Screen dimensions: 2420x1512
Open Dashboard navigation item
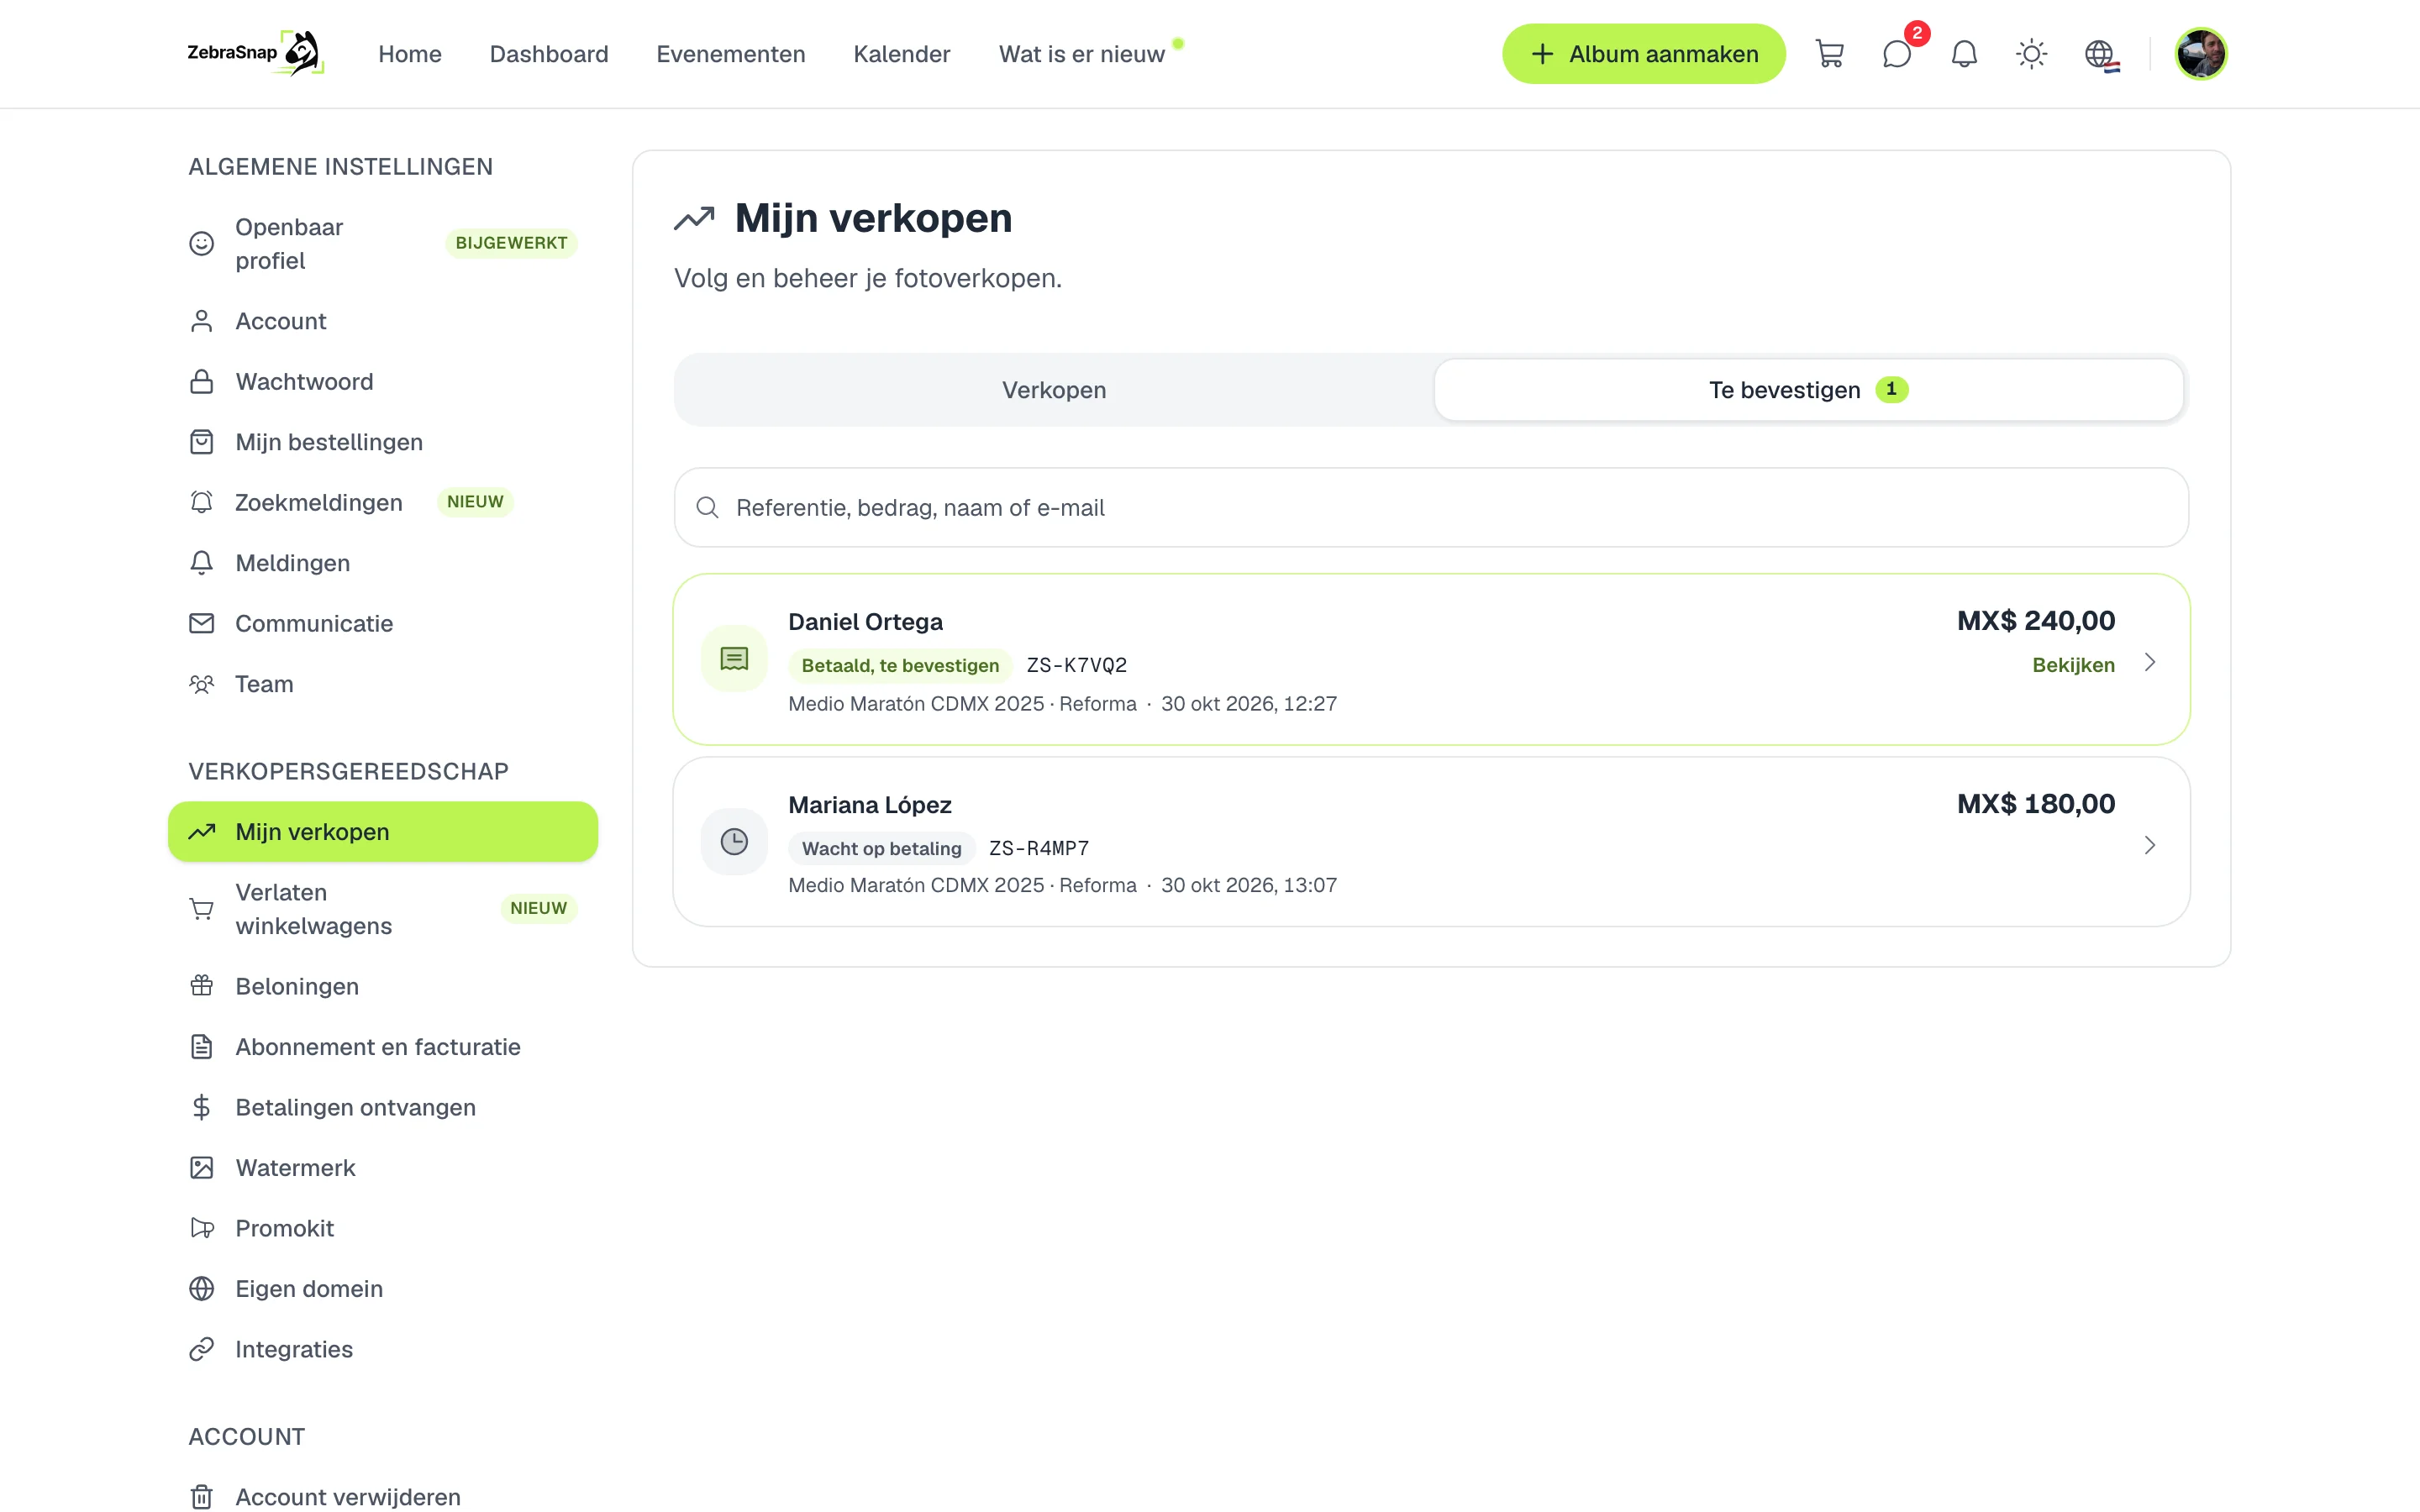pyautogui.click(x=549, y=54)
